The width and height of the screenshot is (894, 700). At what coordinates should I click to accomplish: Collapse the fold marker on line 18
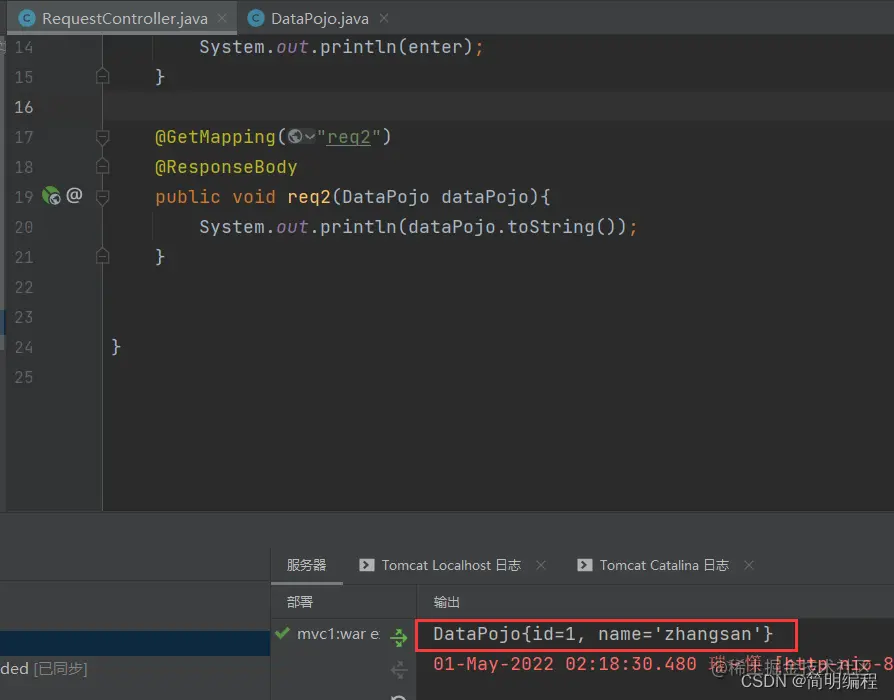click(x=103, y=166)
